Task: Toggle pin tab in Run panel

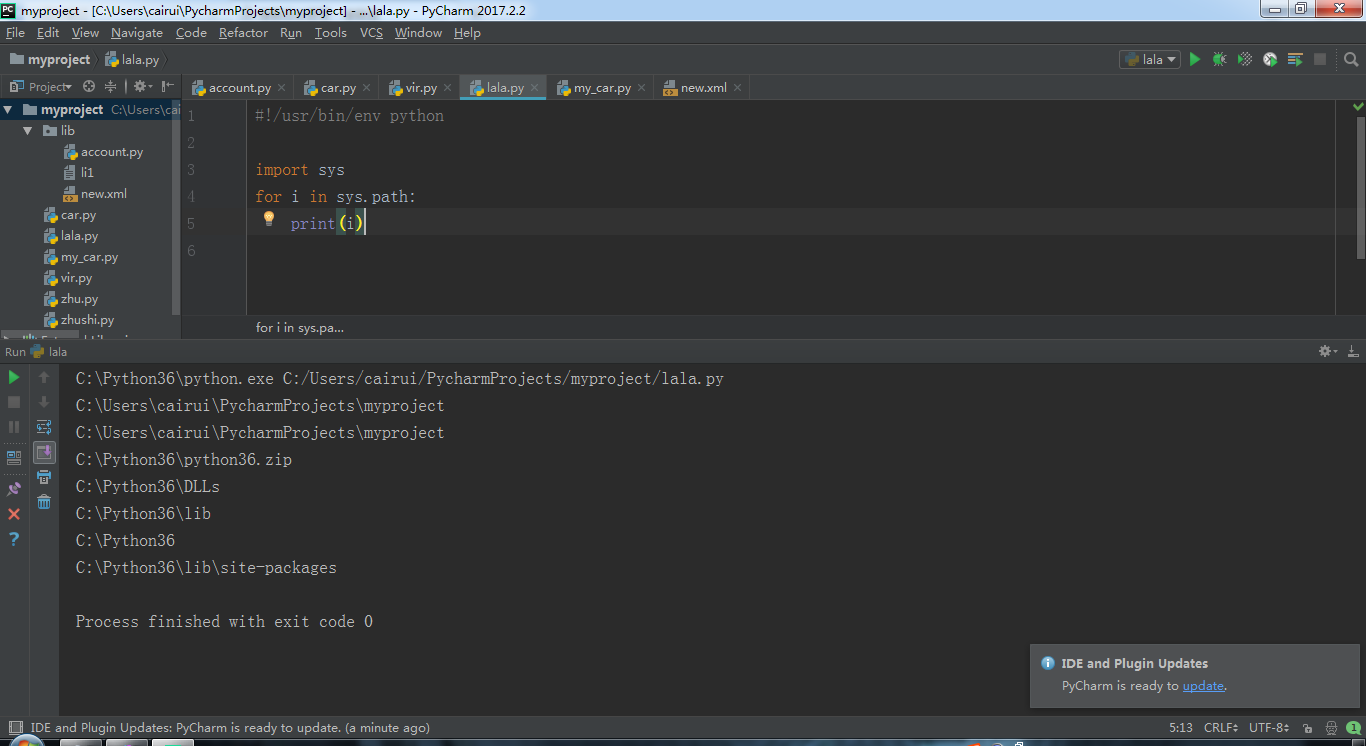Action: tap(14, 489)
